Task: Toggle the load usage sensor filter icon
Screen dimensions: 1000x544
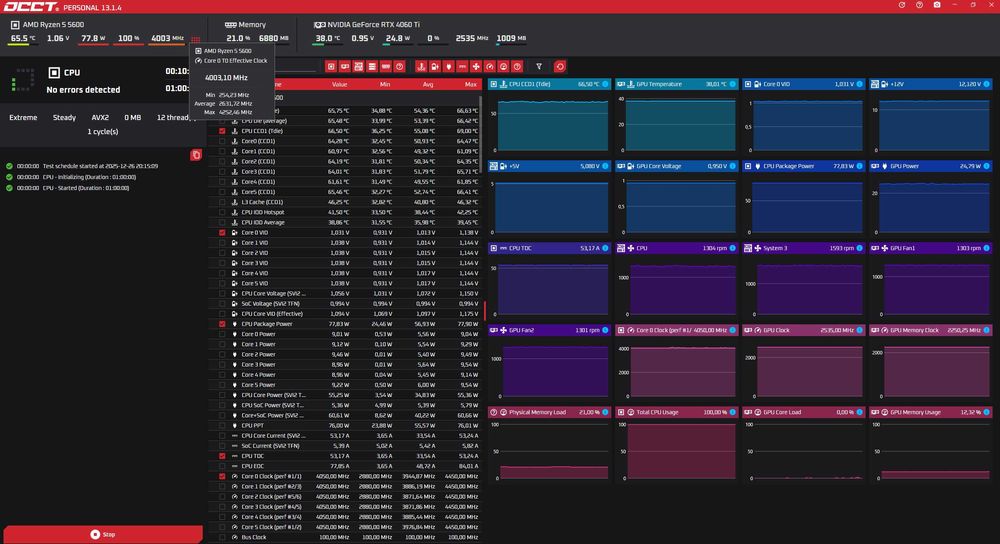Action: pos(503,66)
